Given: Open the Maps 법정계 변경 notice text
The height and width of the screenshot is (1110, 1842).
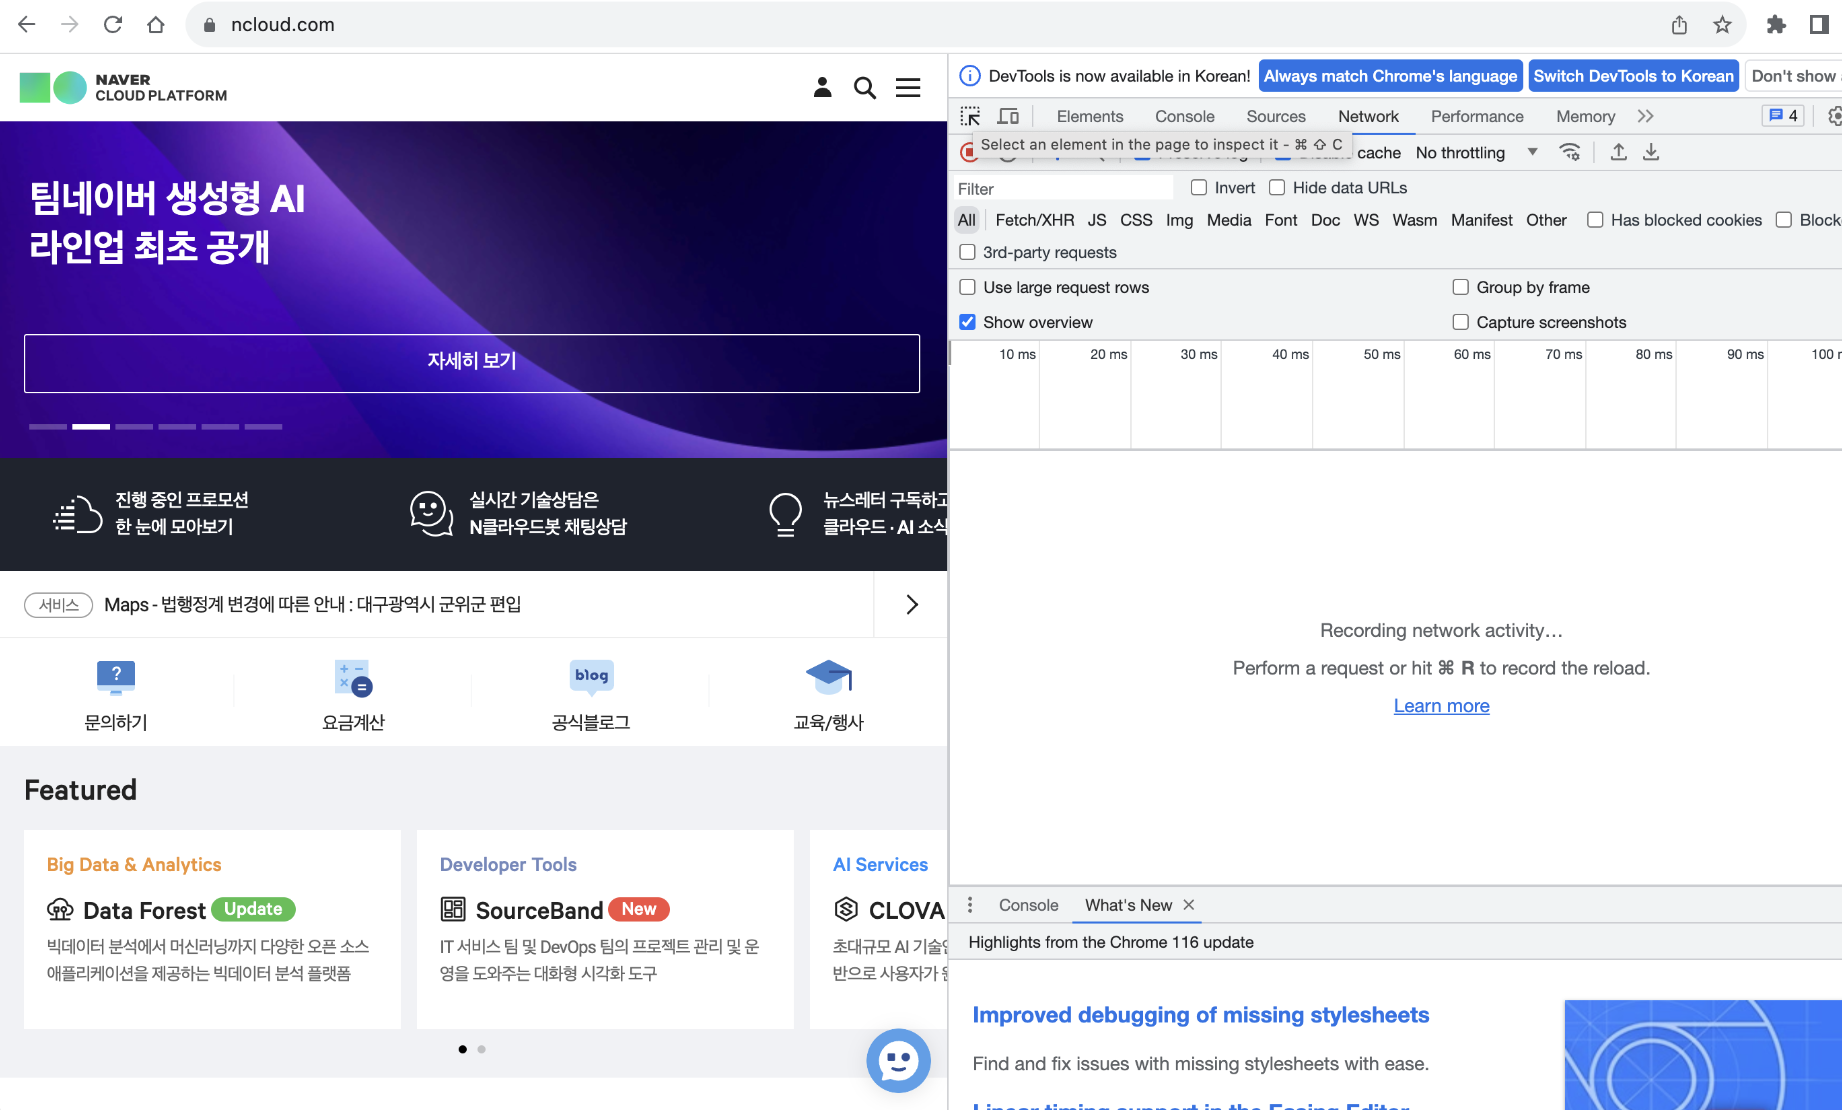Looking at the screenshot, I should tap(313, 604).
